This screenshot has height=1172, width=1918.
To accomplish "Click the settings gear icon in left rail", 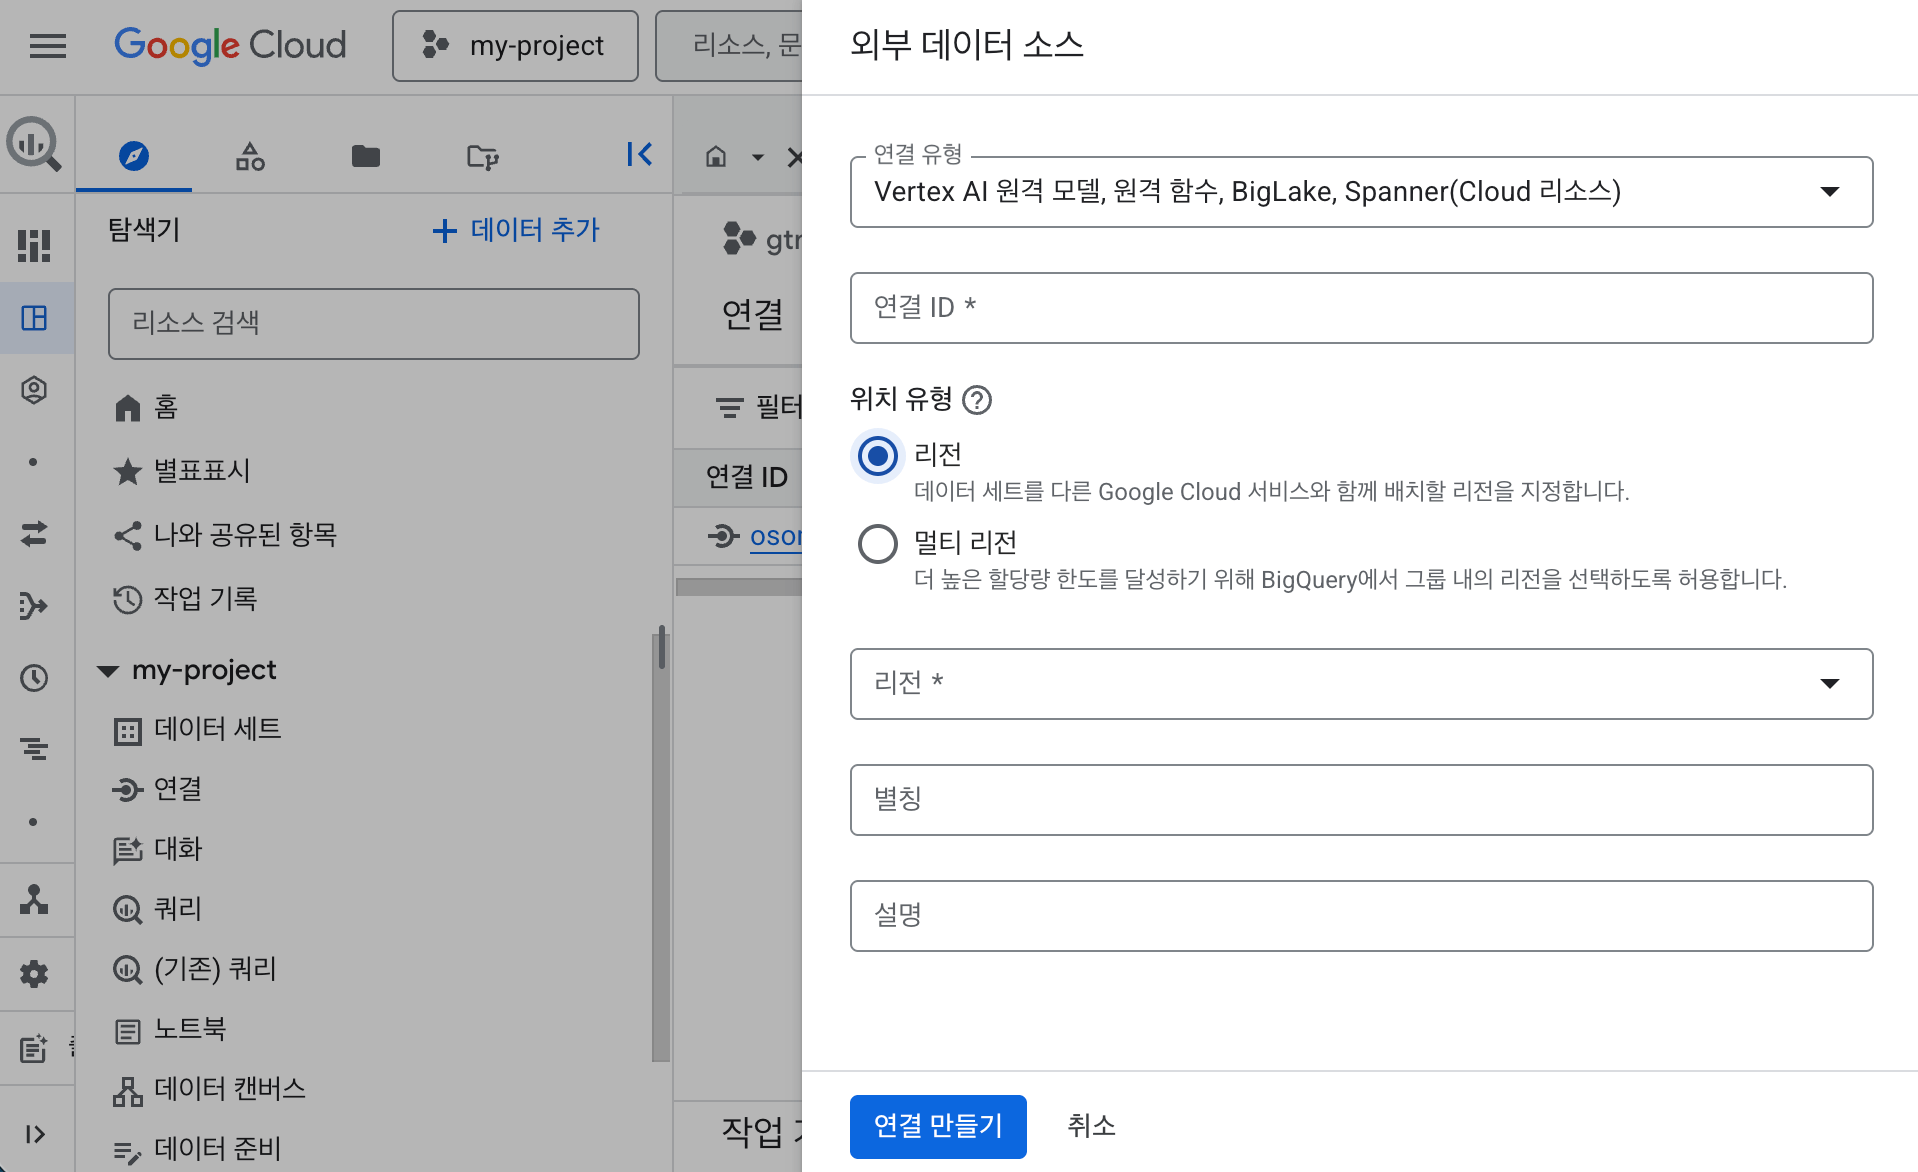I will (x=34, y=973).
